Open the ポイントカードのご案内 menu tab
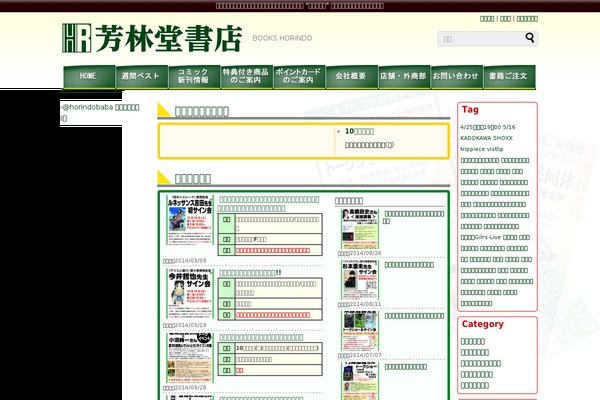Image resolution: width=600 pixels, height=400 pixels. tap(298, 77)
